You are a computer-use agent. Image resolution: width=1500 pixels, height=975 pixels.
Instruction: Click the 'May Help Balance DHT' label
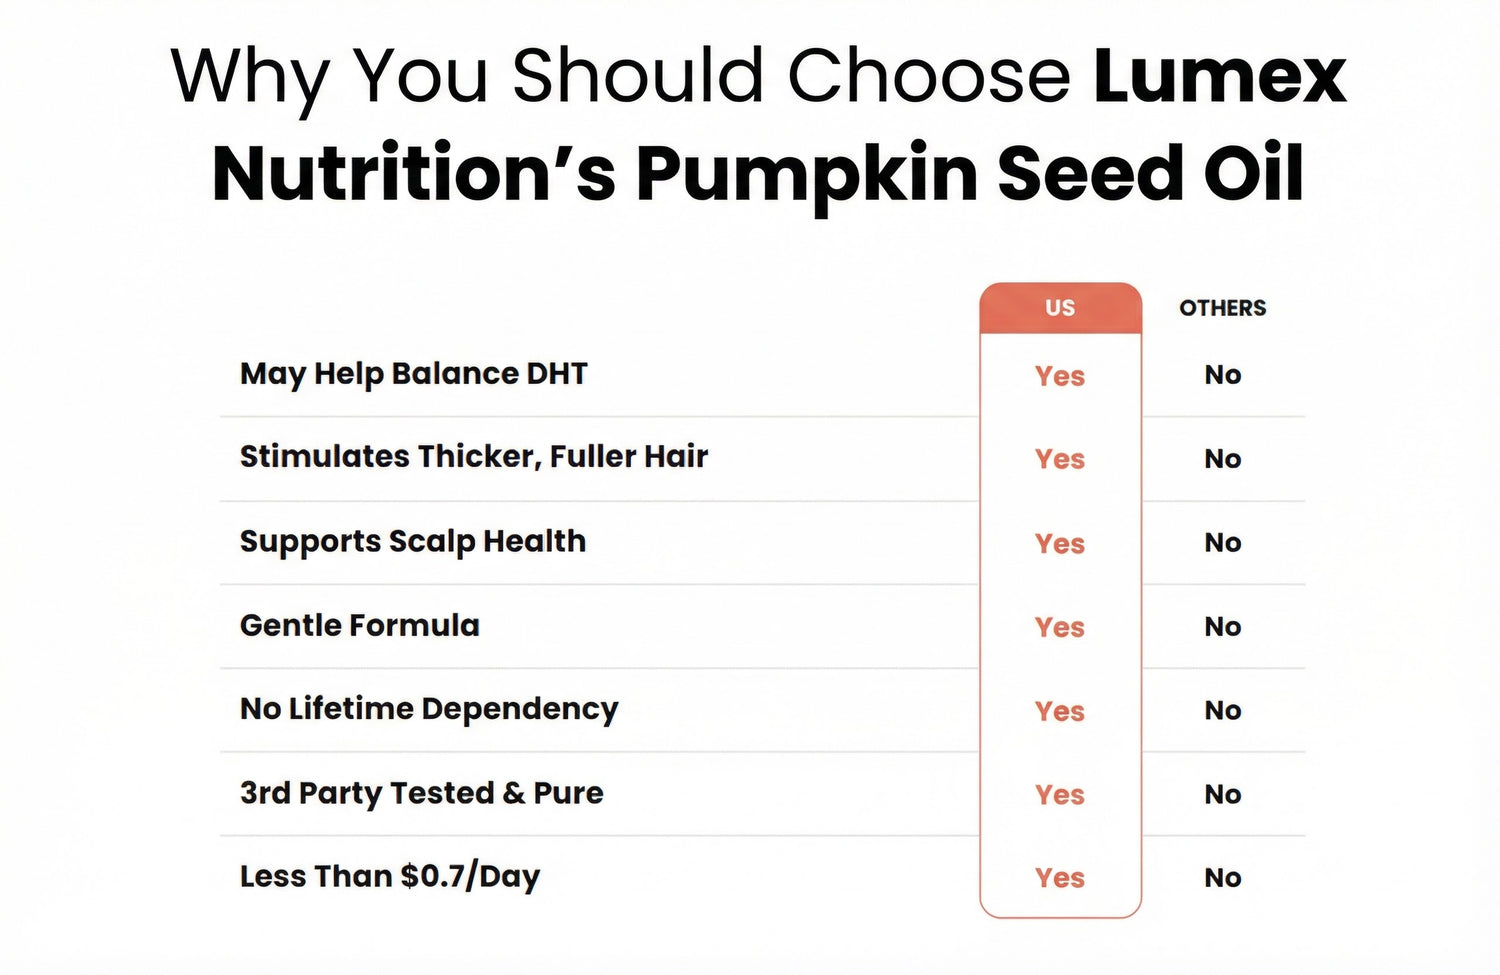pos(413,374)
